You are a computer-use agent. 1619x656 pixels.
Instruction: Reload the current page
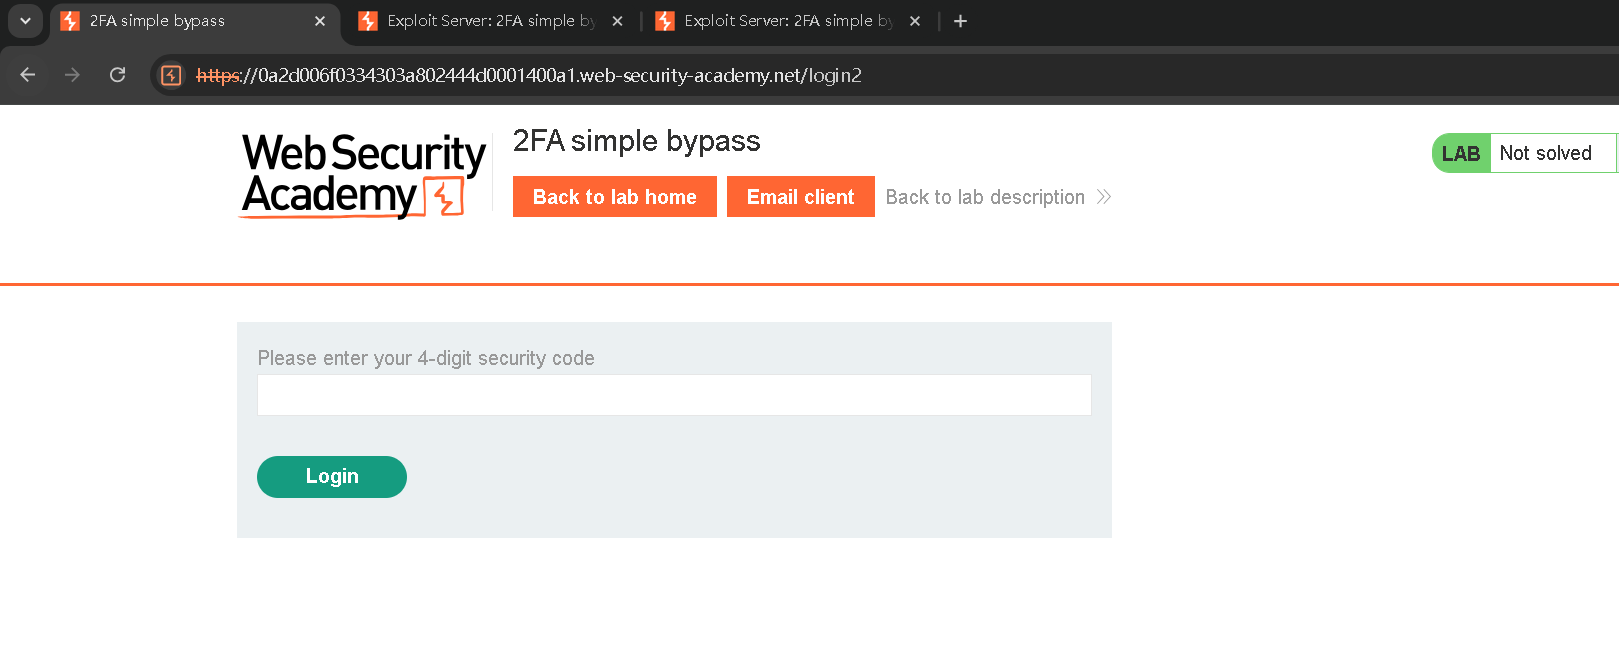117,75
